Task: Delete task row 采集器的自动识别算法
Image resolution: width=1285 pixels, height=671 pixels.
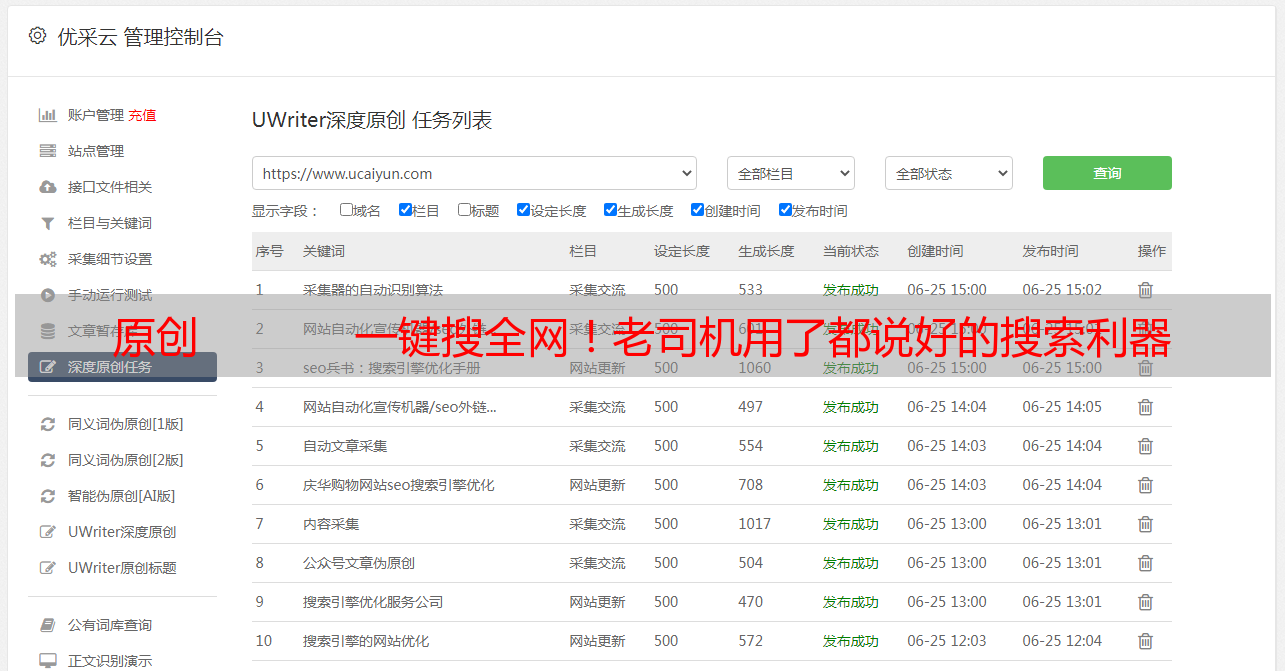Action: [1145, 290]
